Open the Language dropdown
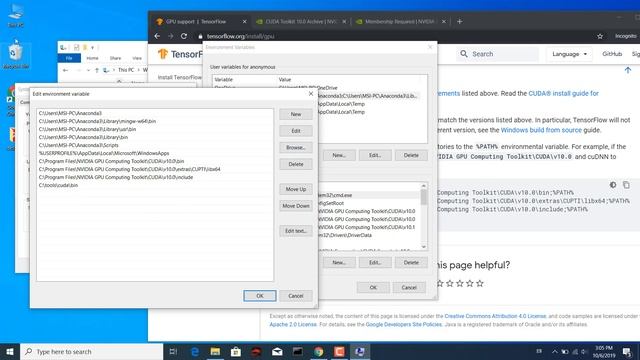 coord(569,54)
